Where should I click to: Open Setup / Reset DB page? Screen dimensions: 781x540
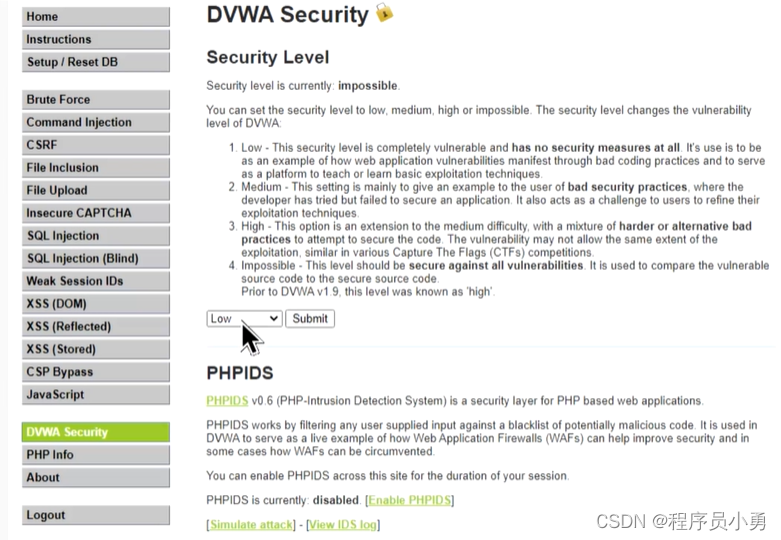(x=95, y=62)
